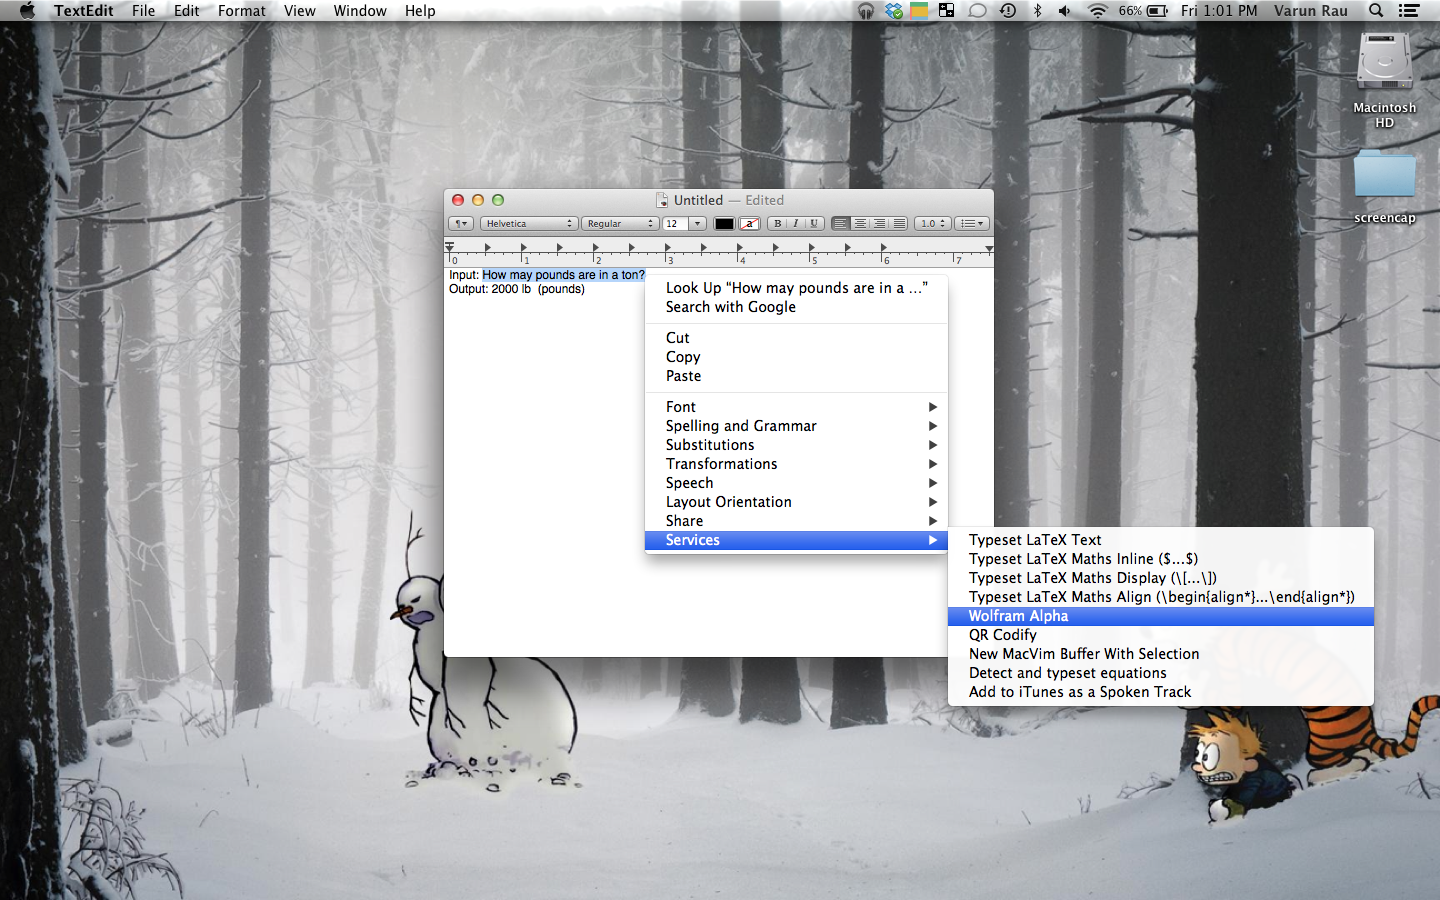Choose Copy from the context menu
1440x900 pixels.
pyautogui.click(x=796, y=357)
